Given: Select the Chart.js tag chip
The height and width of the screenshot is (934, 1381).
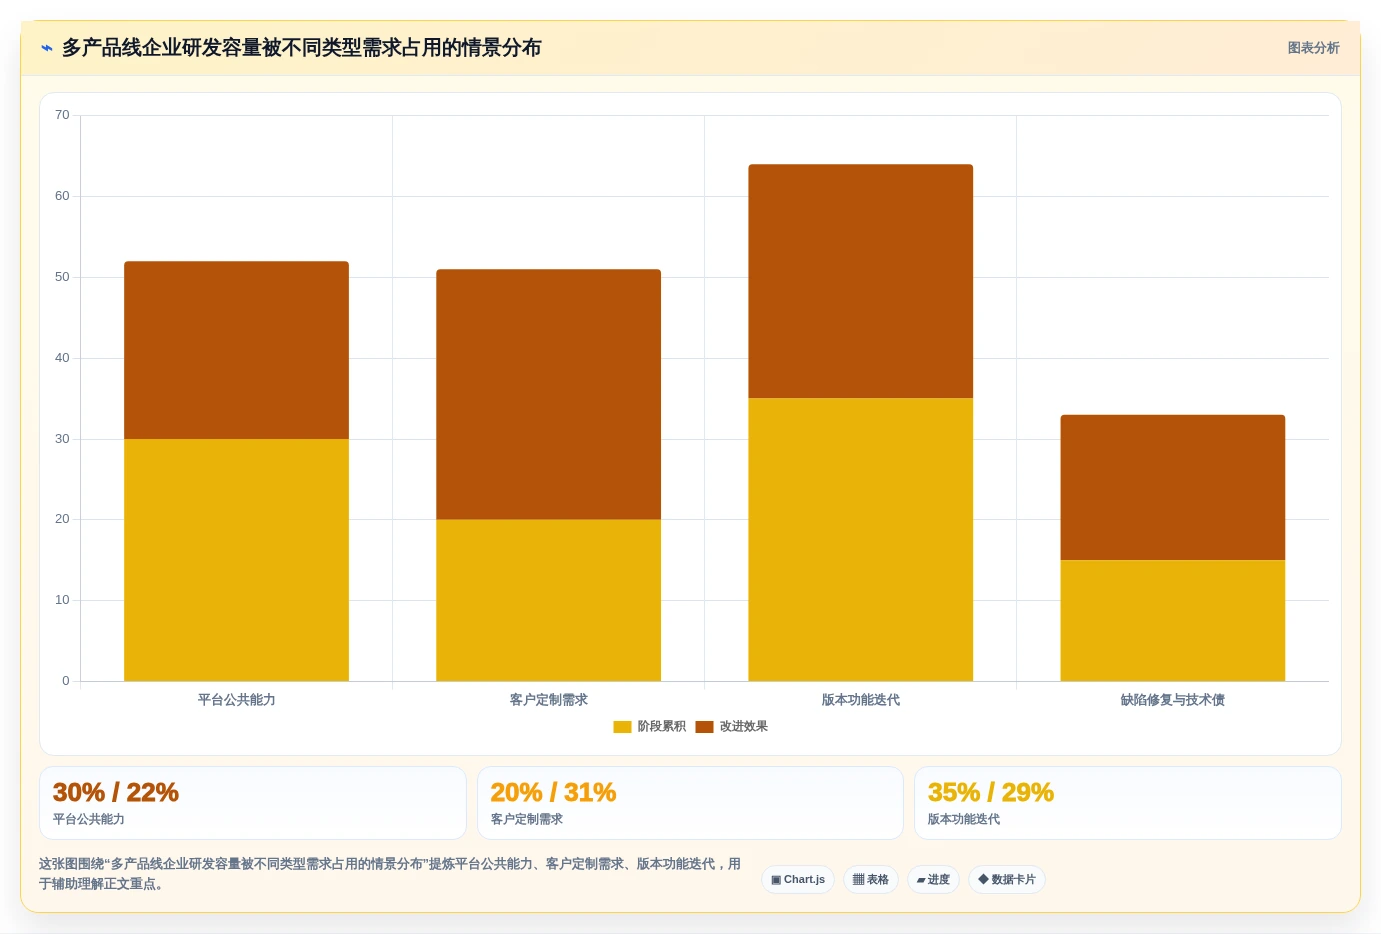Looking at the screenshot, I should pos(798,880).
